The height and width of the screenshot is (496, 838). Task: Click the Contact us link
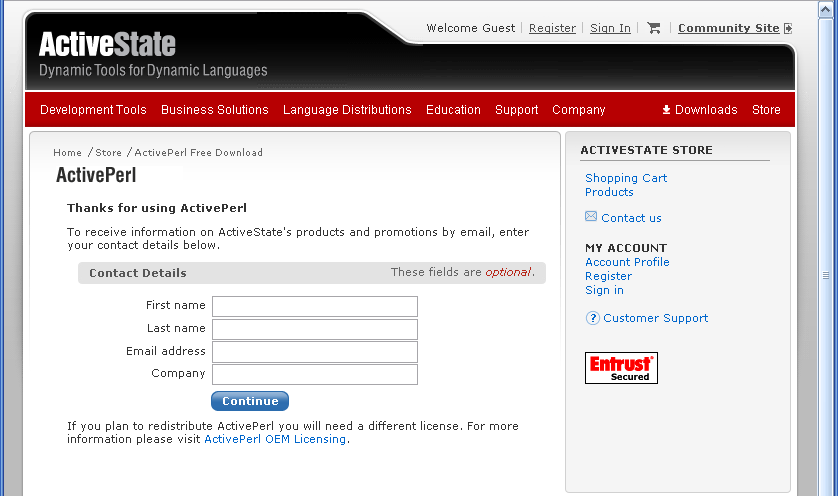click(x=631, y=218)
